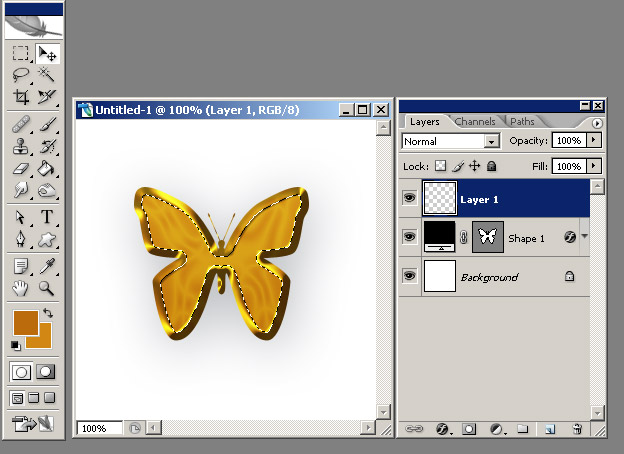The height and width of the screenshot is (454, 624).
Task: Open the background color picker
Action: click(45, 341)
